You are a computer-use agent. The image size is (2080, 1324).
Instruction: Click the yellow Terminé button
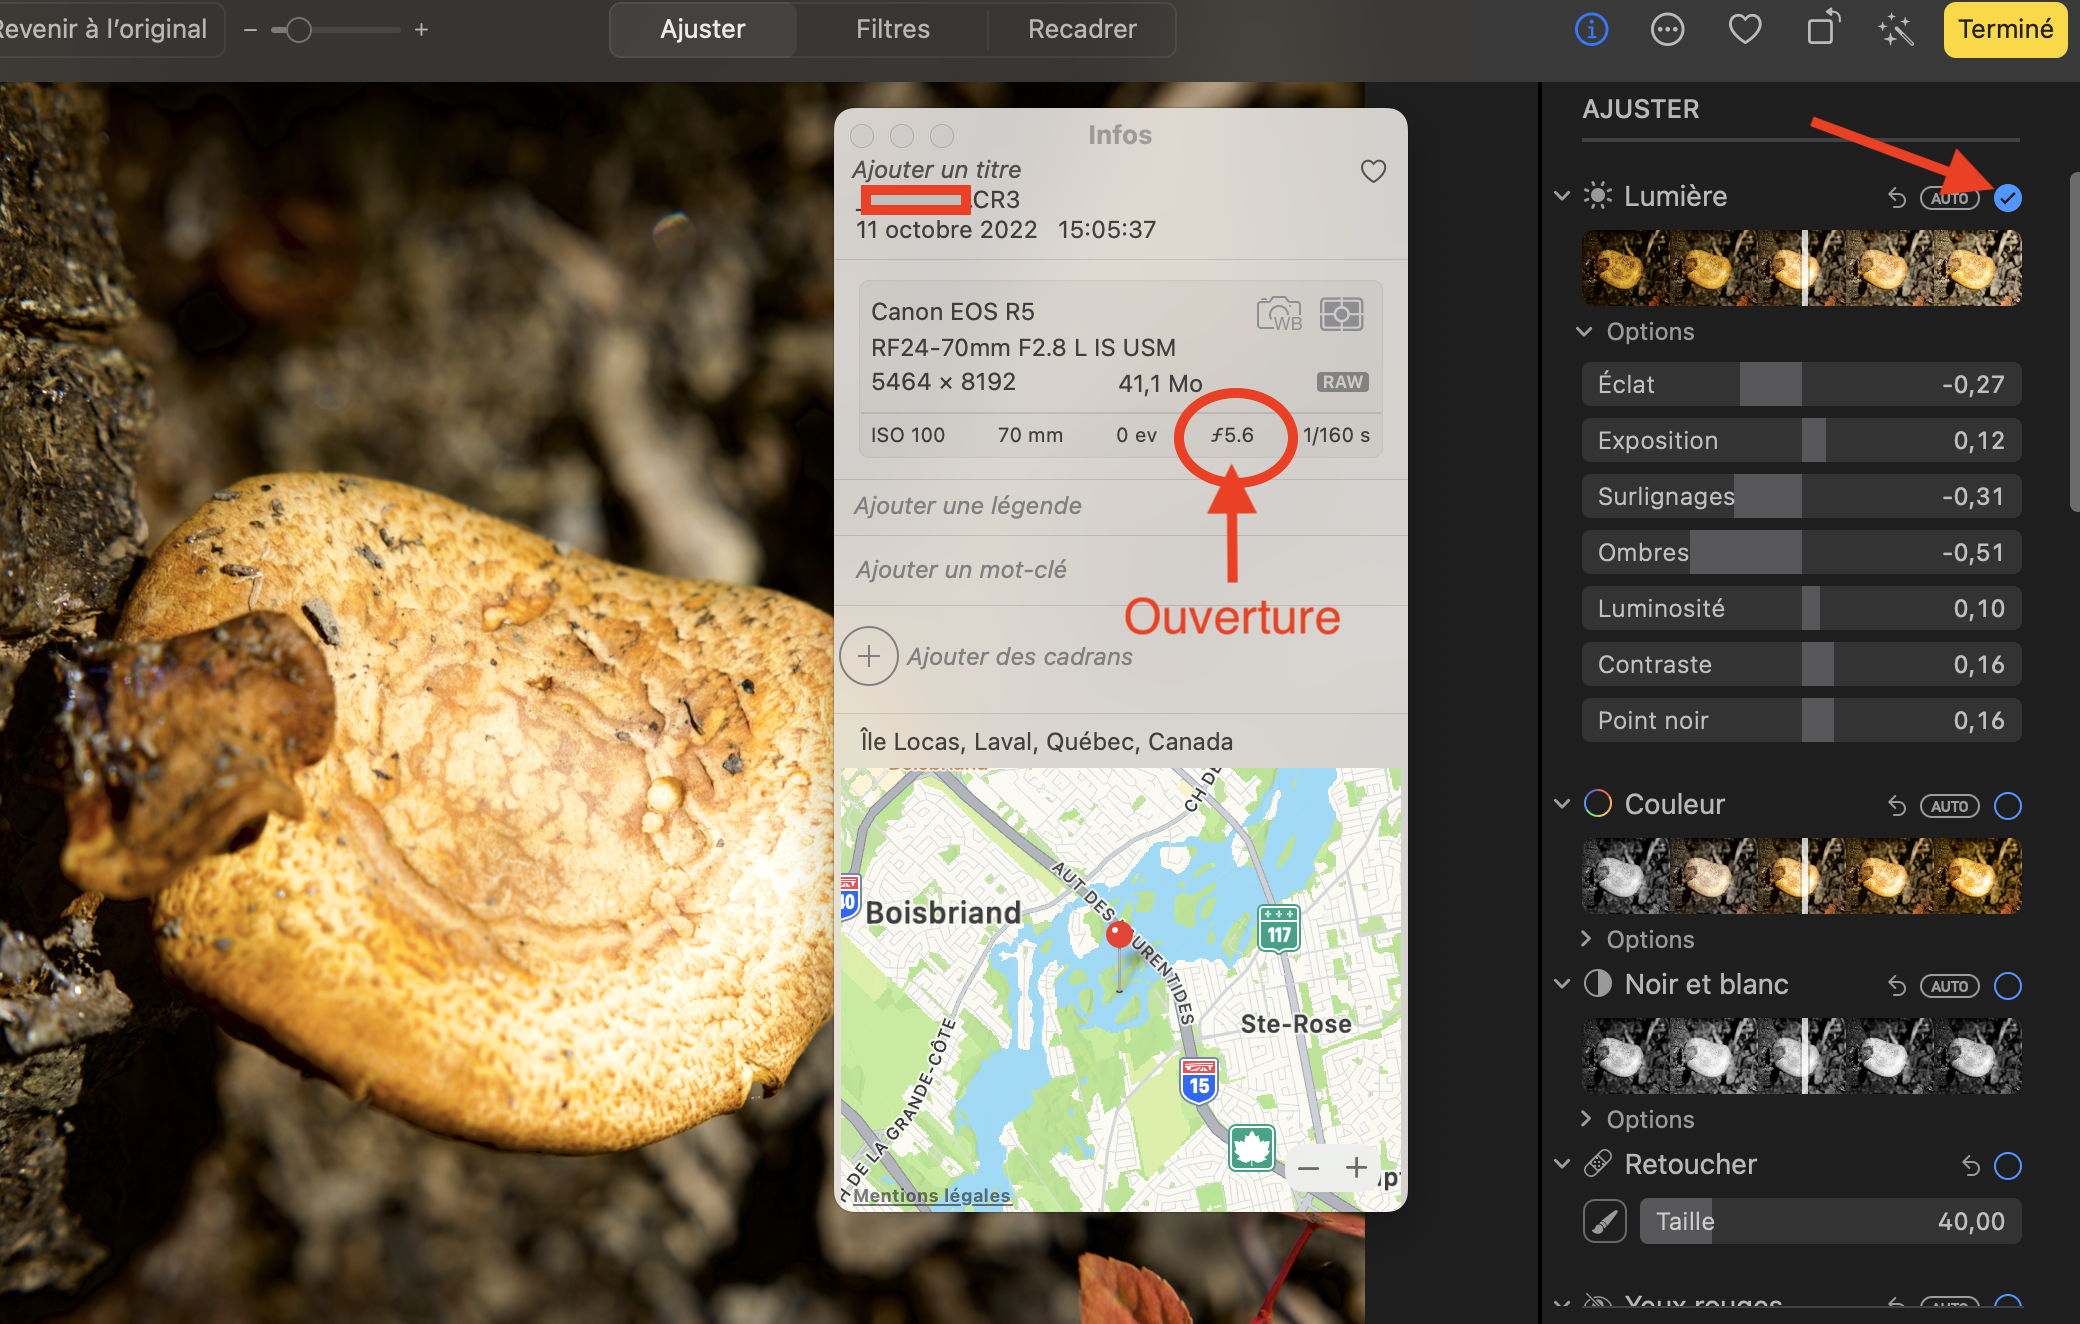2004,29
